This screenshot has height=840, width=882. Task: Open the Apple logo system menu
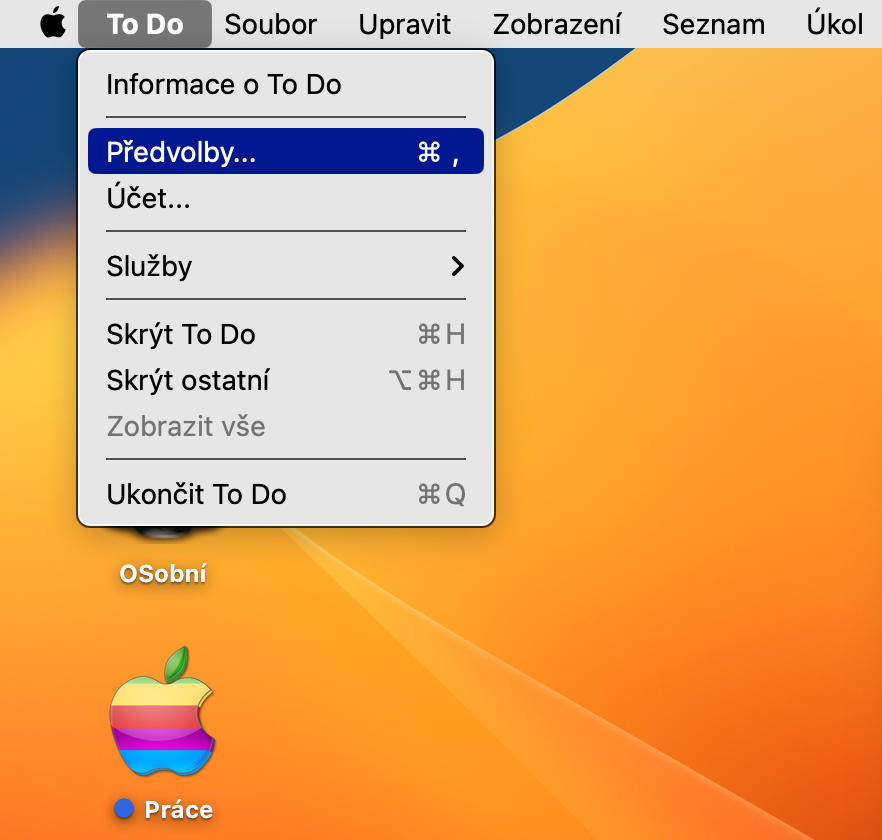[53, 24]
